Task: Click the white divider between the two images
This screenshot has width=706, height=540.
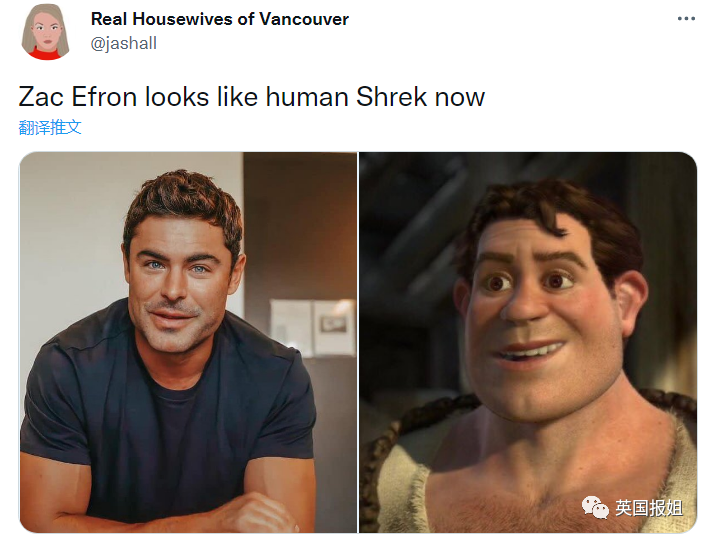Action: click(358, 343)
